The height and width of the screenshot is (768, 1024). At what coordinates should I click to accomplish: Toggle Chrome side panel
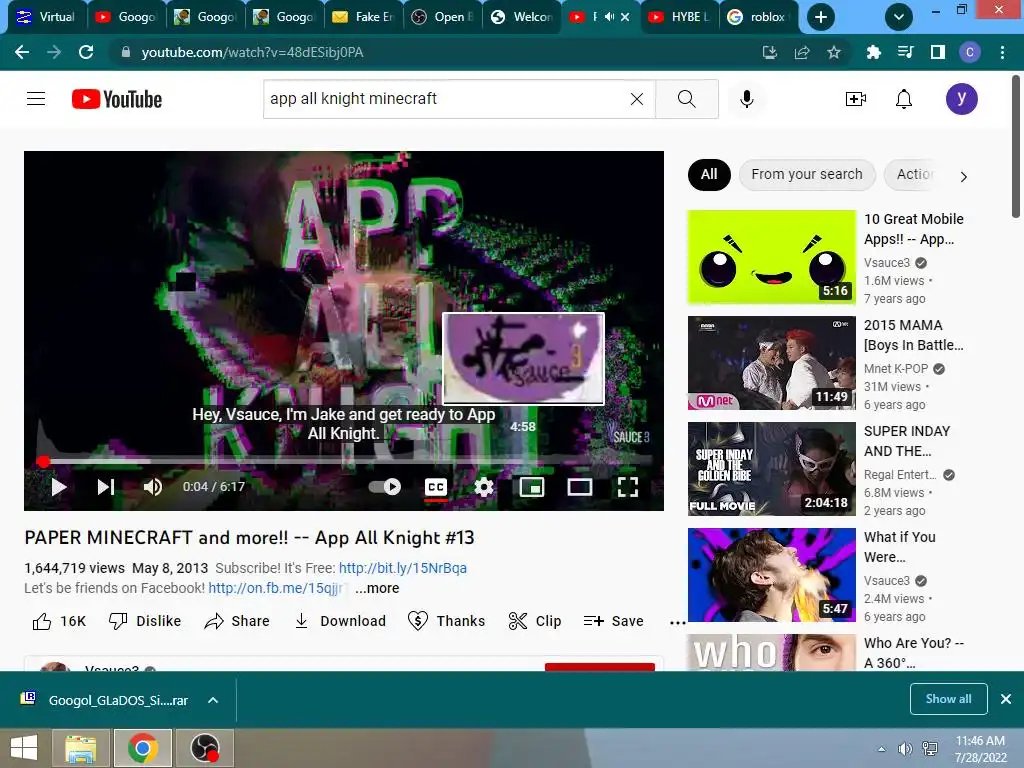coord(938,52)
